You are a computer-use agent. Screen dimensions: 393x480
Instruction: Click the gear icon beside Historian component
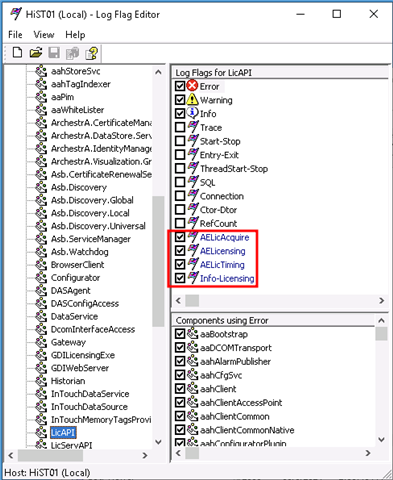pyautogui.click(x=41, y=381)
